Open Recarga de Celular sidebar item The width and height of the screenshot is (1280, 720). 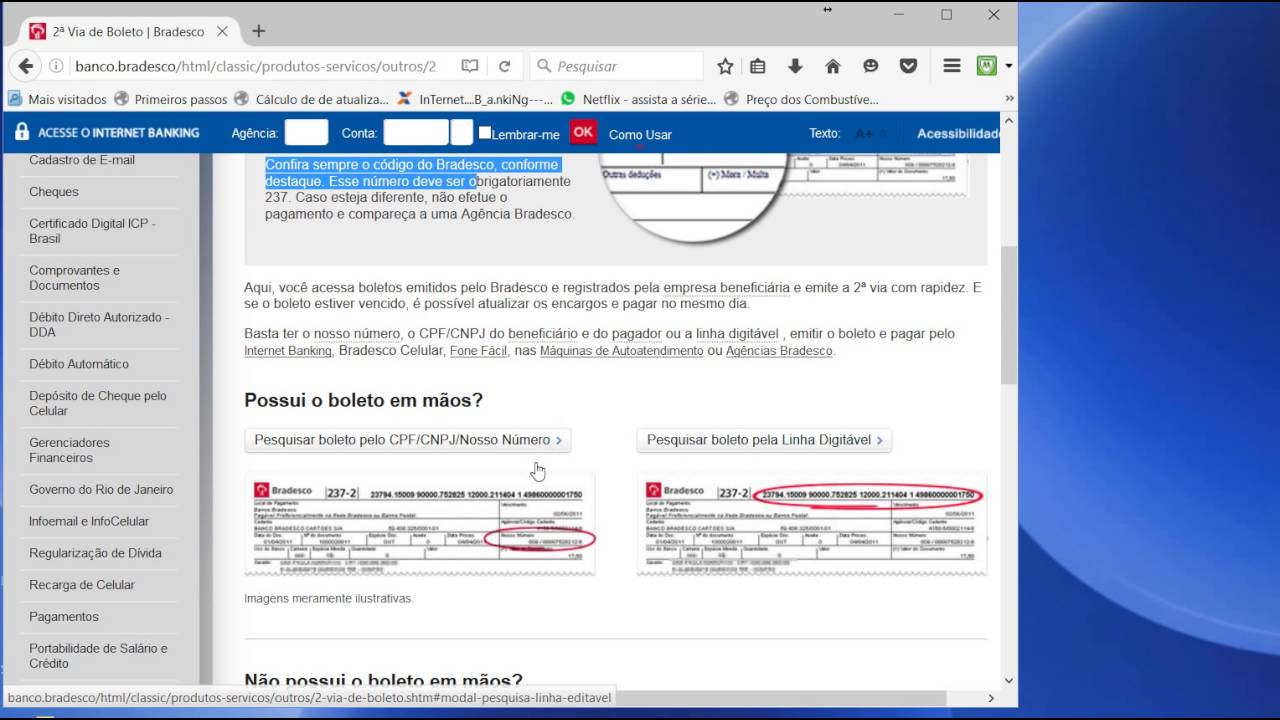(x=82, y=585)
